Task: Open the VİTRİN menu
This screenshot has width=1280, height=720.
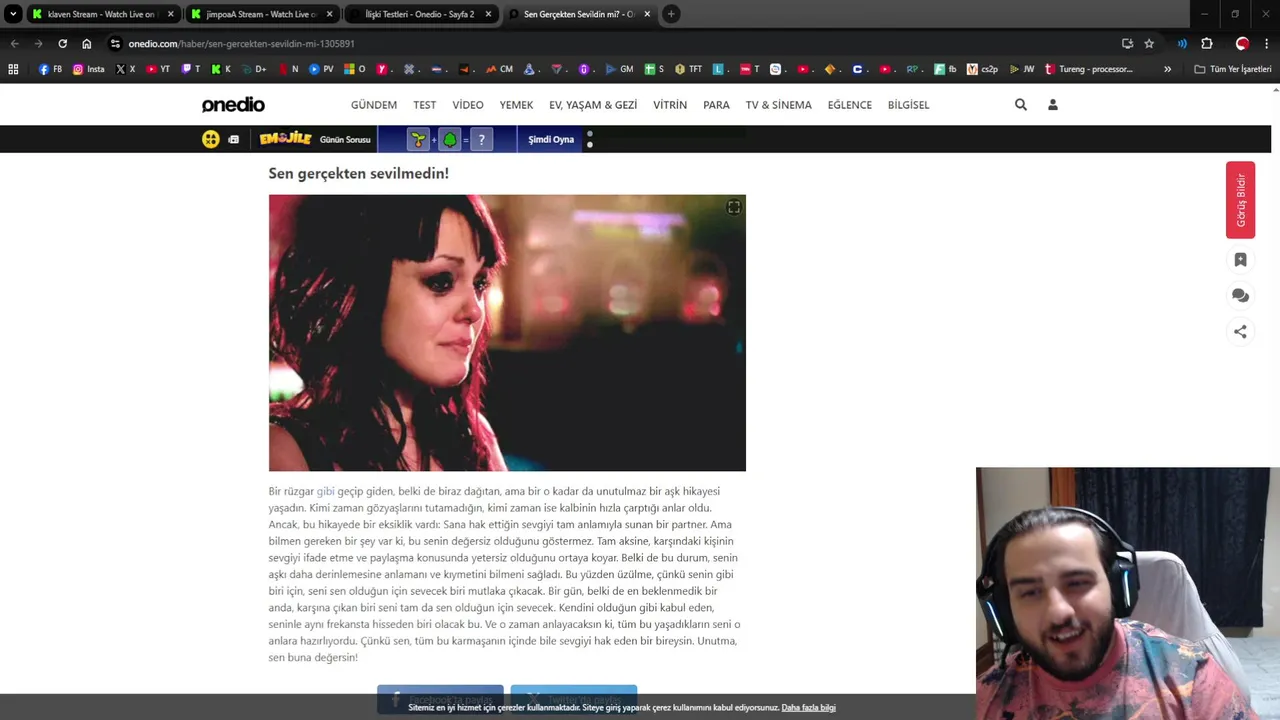Action: coord(670,105)
